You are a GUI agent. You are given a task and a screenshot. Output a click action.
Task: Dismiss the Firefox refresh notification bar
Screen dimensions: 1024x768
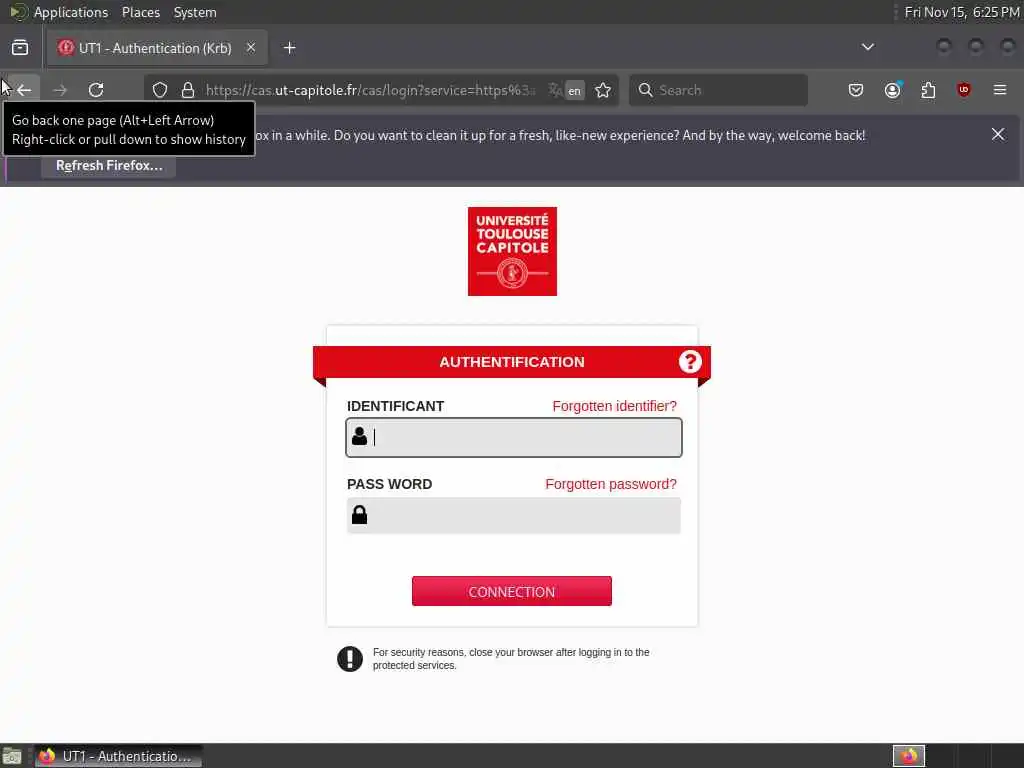(998, 135)
